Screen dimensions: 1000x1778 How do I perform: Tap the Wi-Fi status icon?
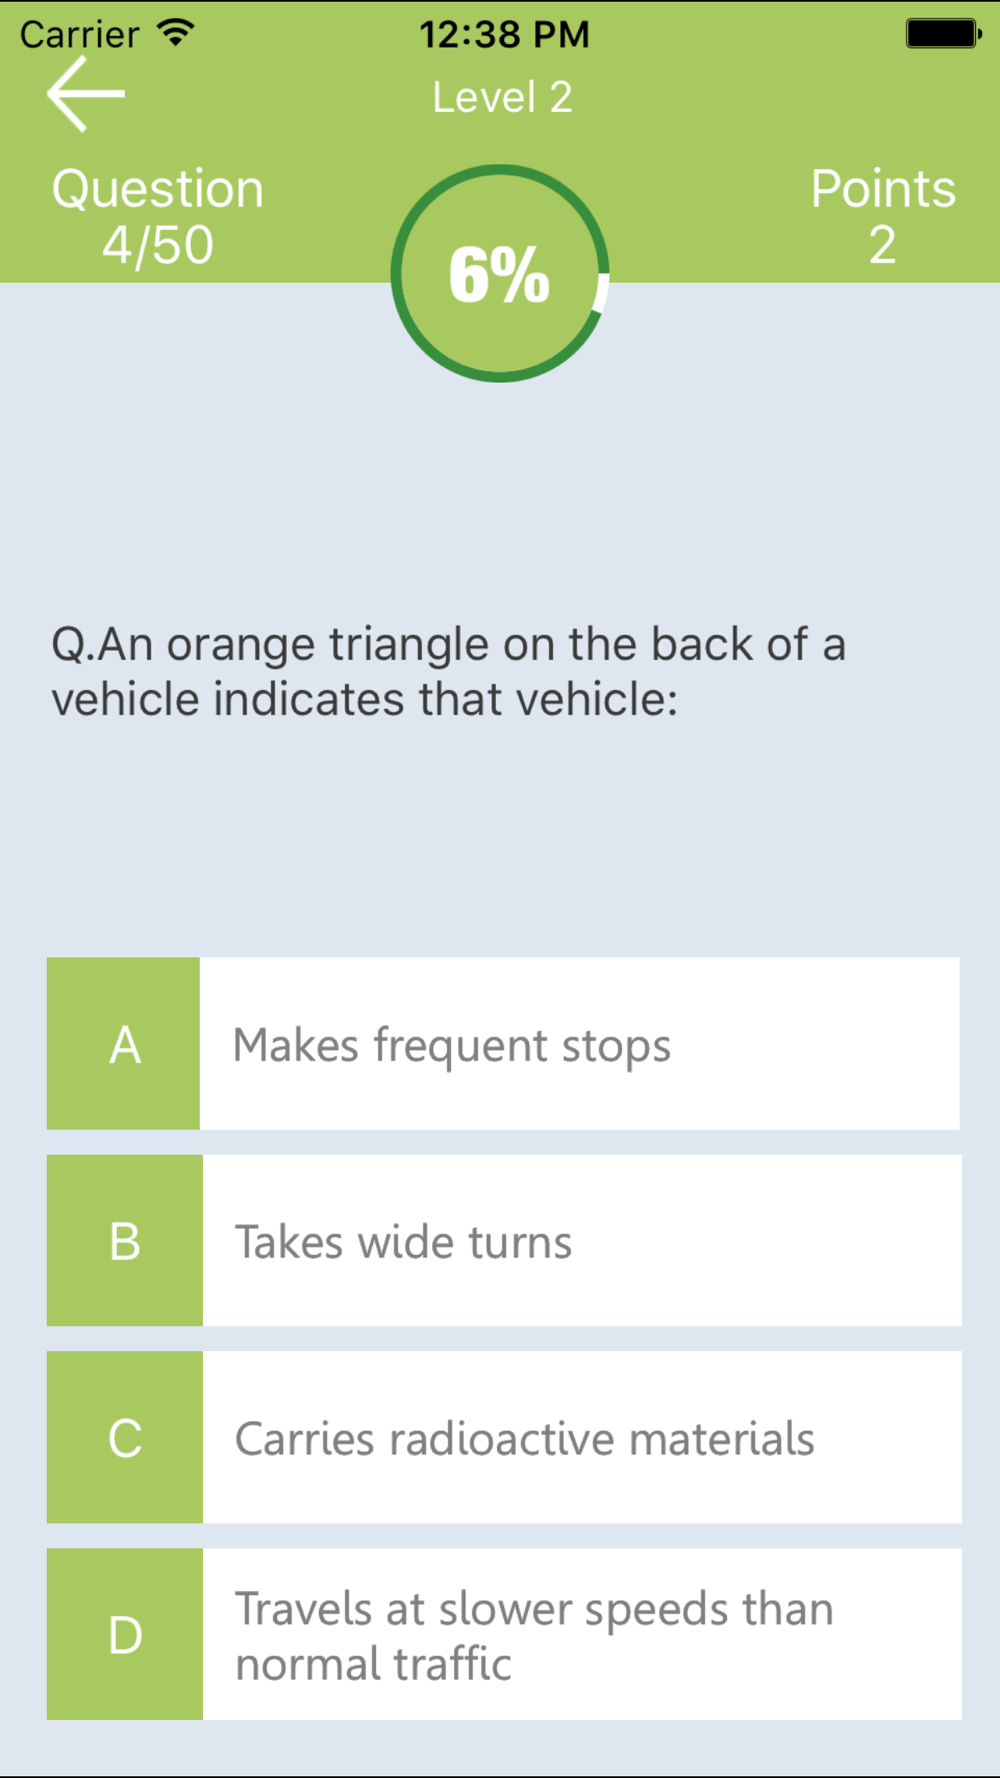(x=176, y=33)
